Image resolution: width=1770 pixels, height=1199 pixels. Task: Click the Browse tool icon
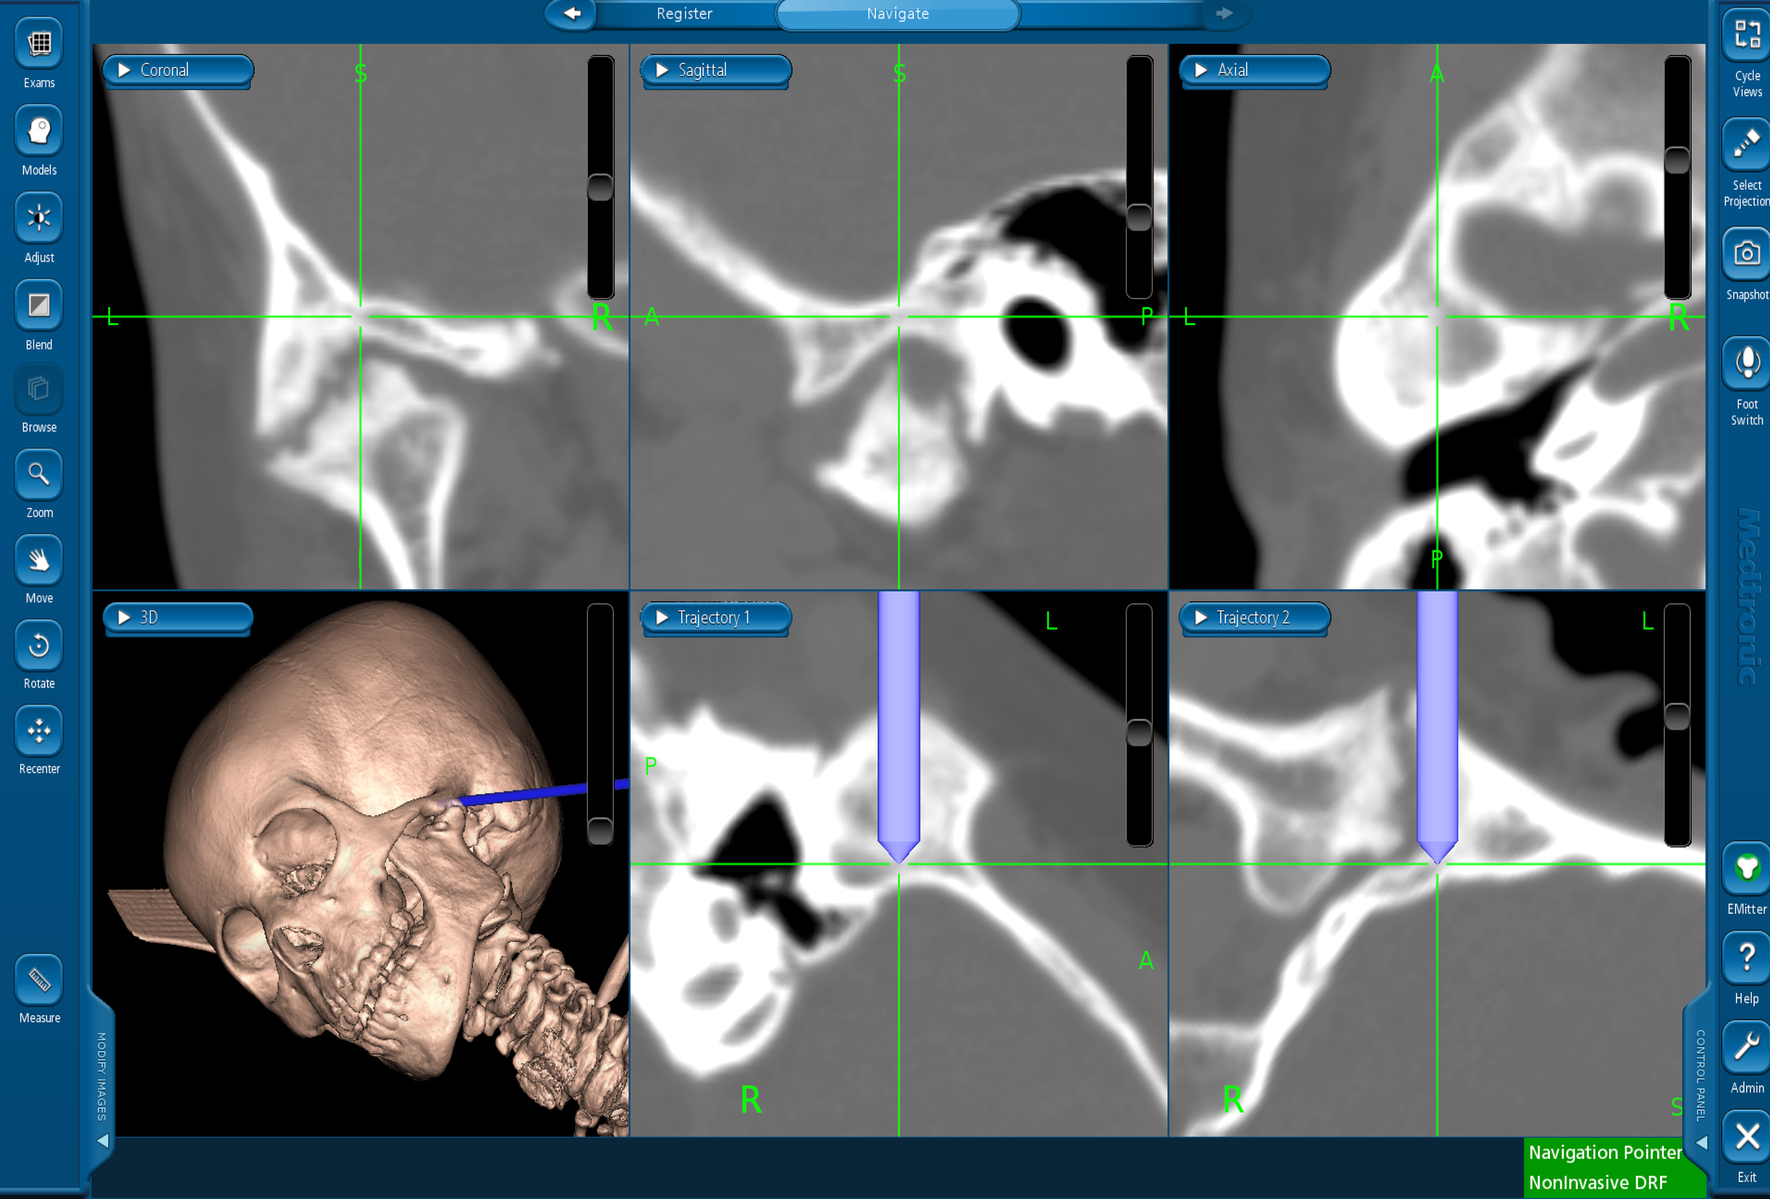pos(39,390)
